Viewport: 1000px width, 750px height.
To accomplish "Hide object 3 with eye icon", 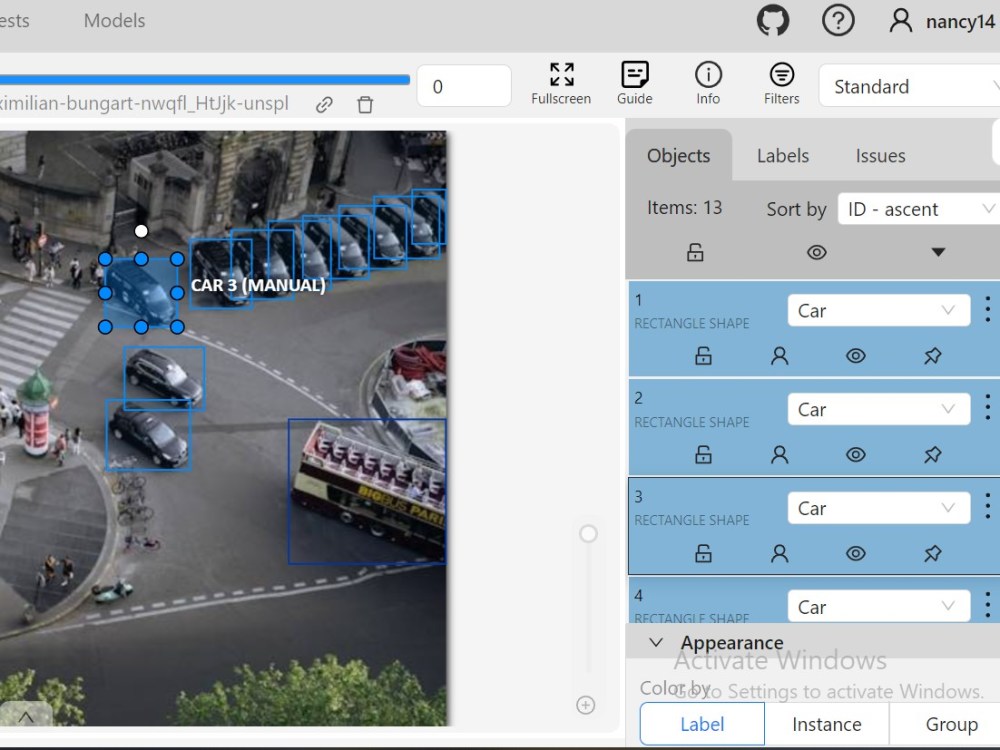I will pos(855,554).
